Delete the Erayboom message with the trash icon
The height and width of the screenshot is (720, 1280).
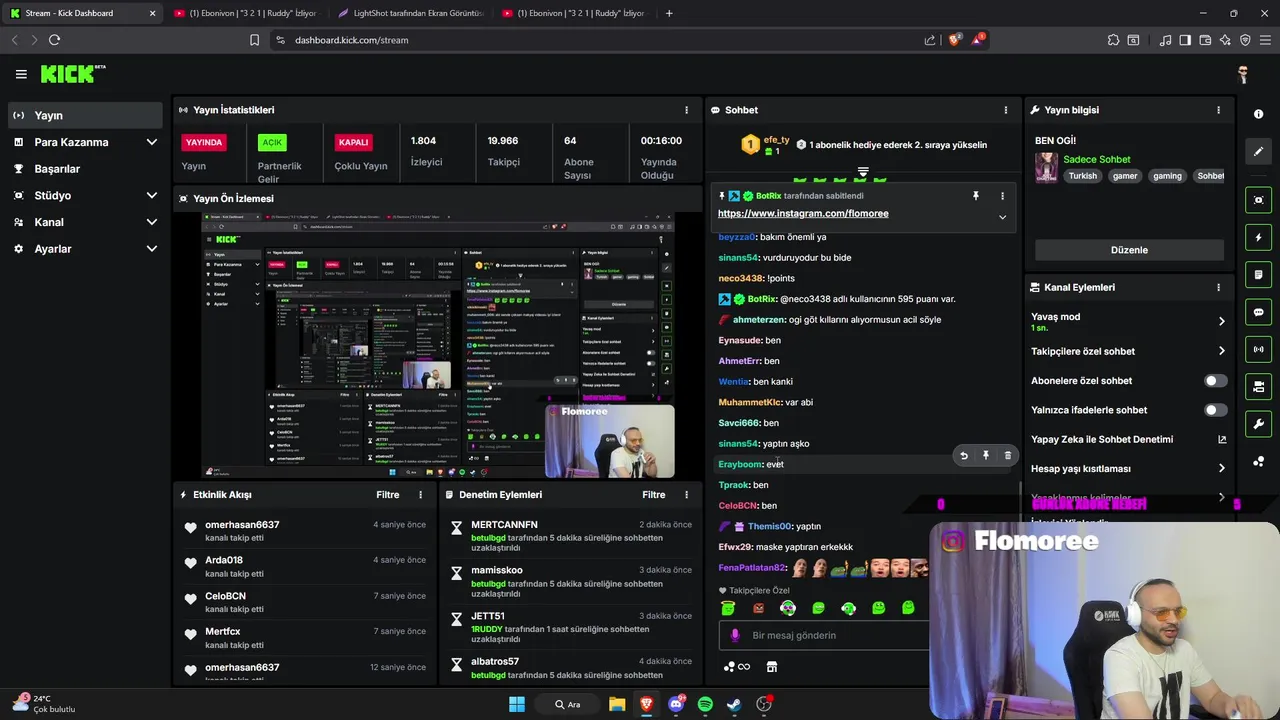point(1007,456)
